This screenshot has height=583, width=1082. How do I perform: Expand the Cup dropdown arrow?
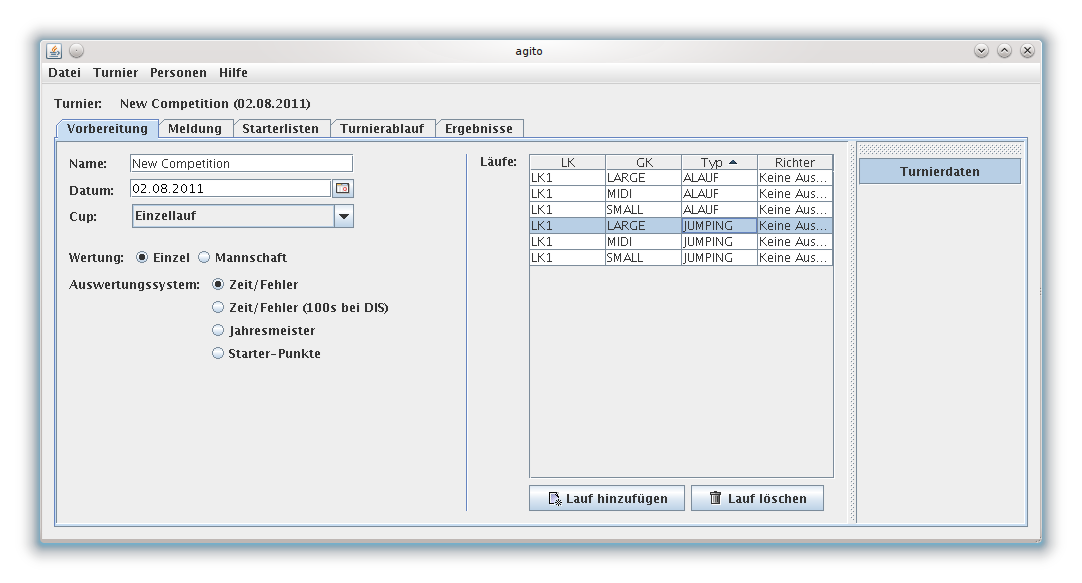(343, 215)
